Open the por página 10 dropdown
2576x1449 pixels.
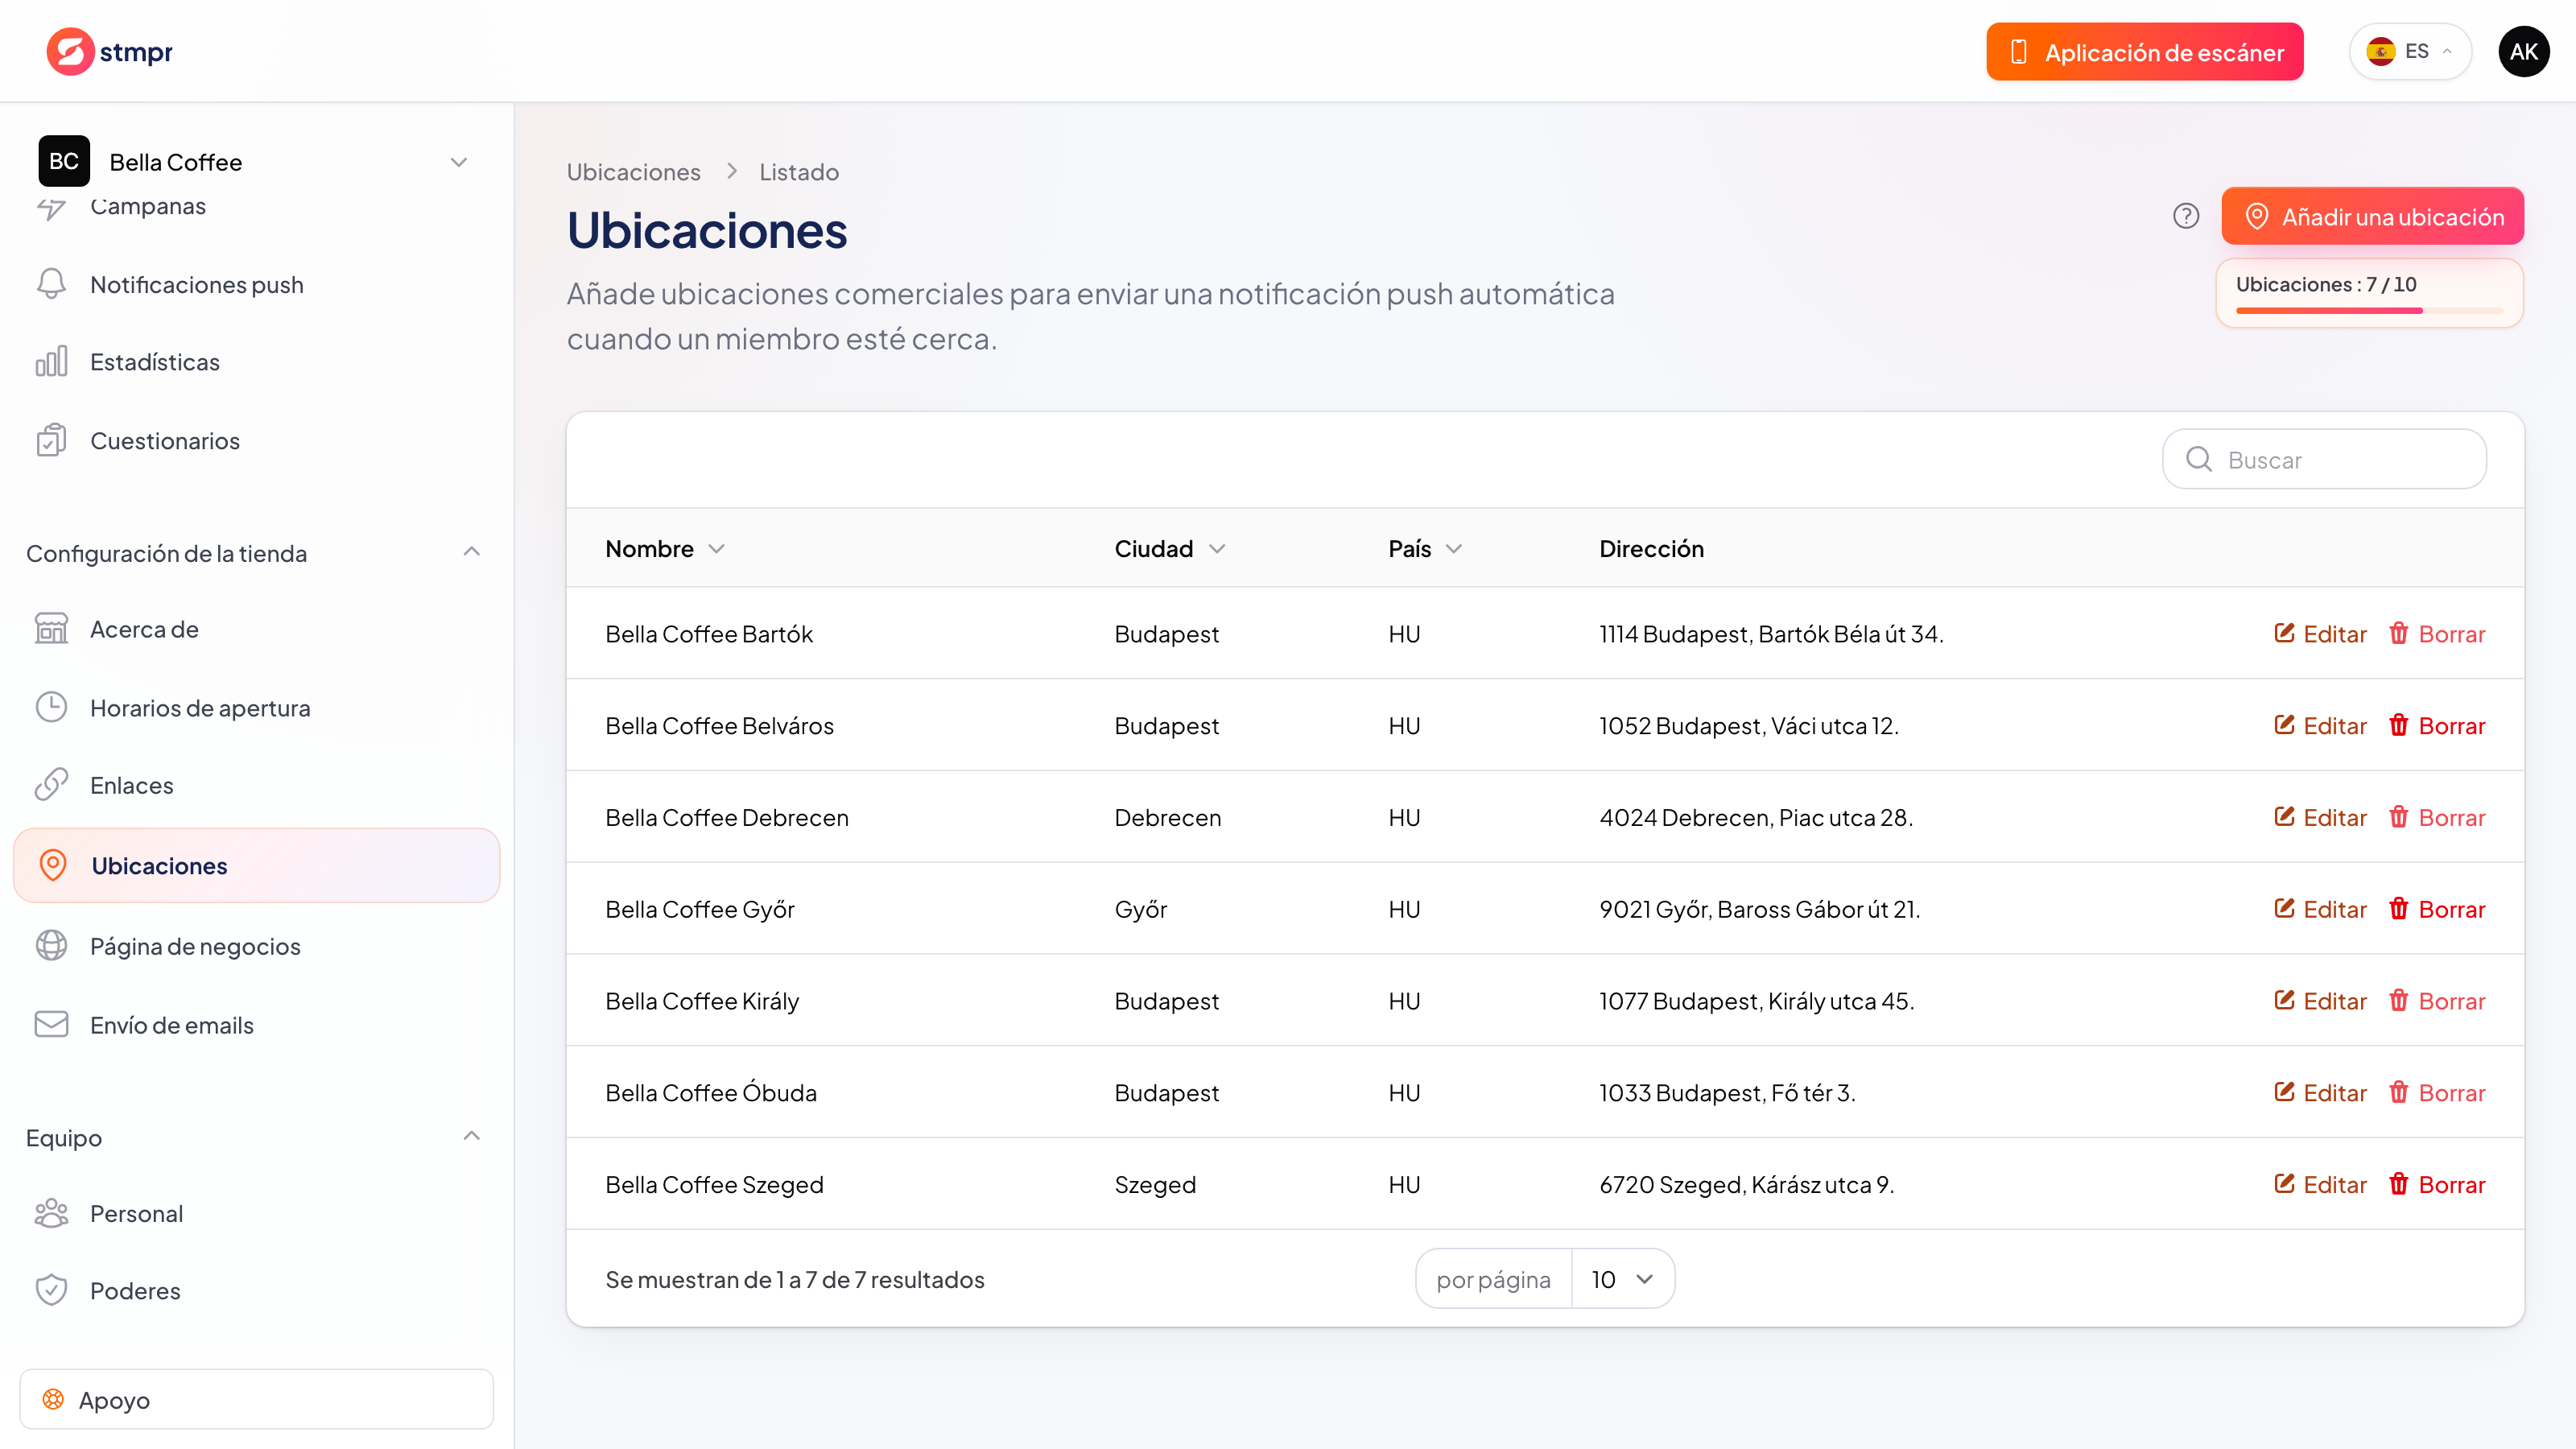click(x=1623, y=1279)
